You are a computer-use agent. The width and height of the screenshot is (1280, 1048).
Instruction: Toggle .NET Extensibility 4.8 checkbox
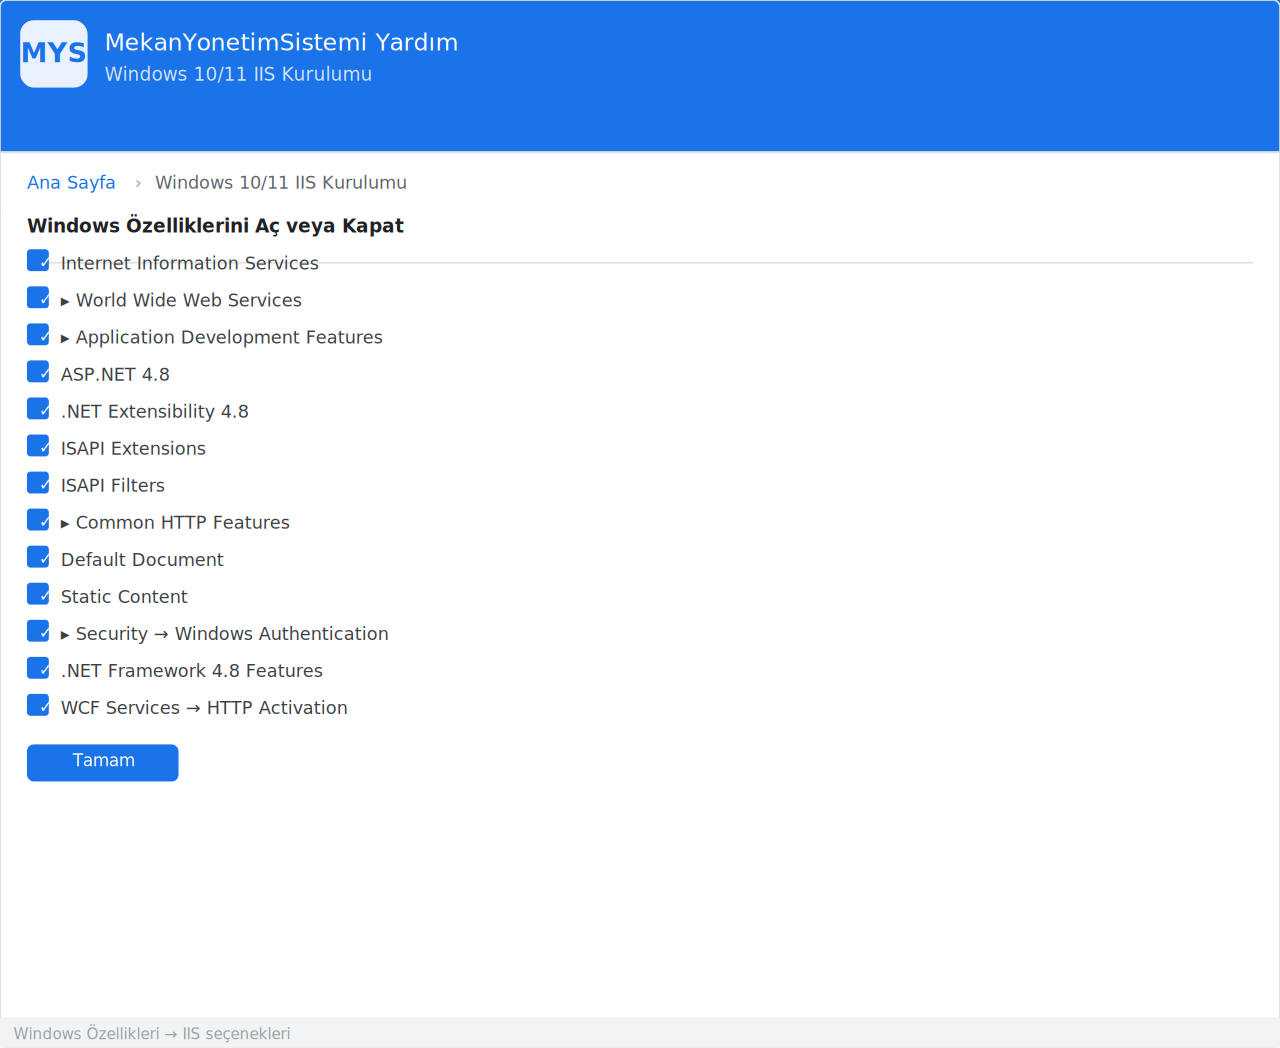click(x=38, y=409)
